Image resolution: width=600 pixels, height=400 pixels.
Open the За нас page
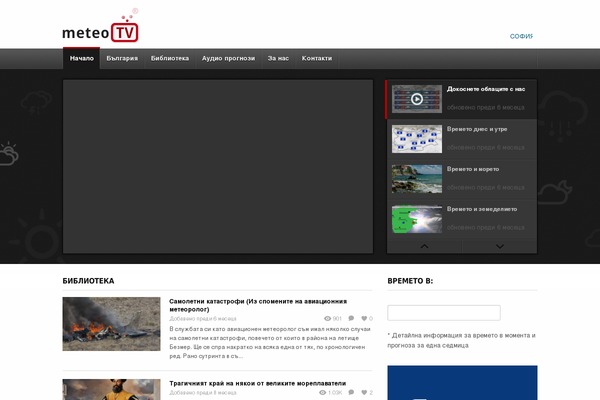[278, 58]
